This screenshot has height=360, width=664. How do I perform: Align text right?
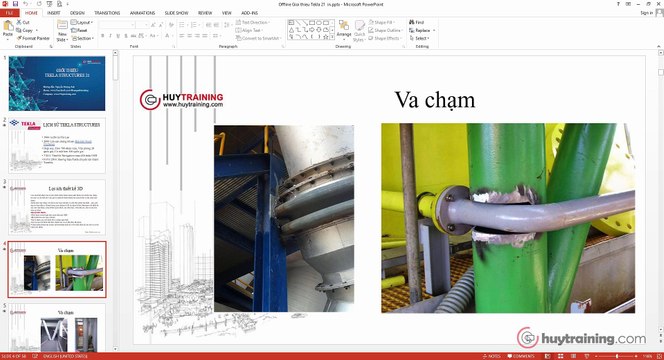[197, 36]
